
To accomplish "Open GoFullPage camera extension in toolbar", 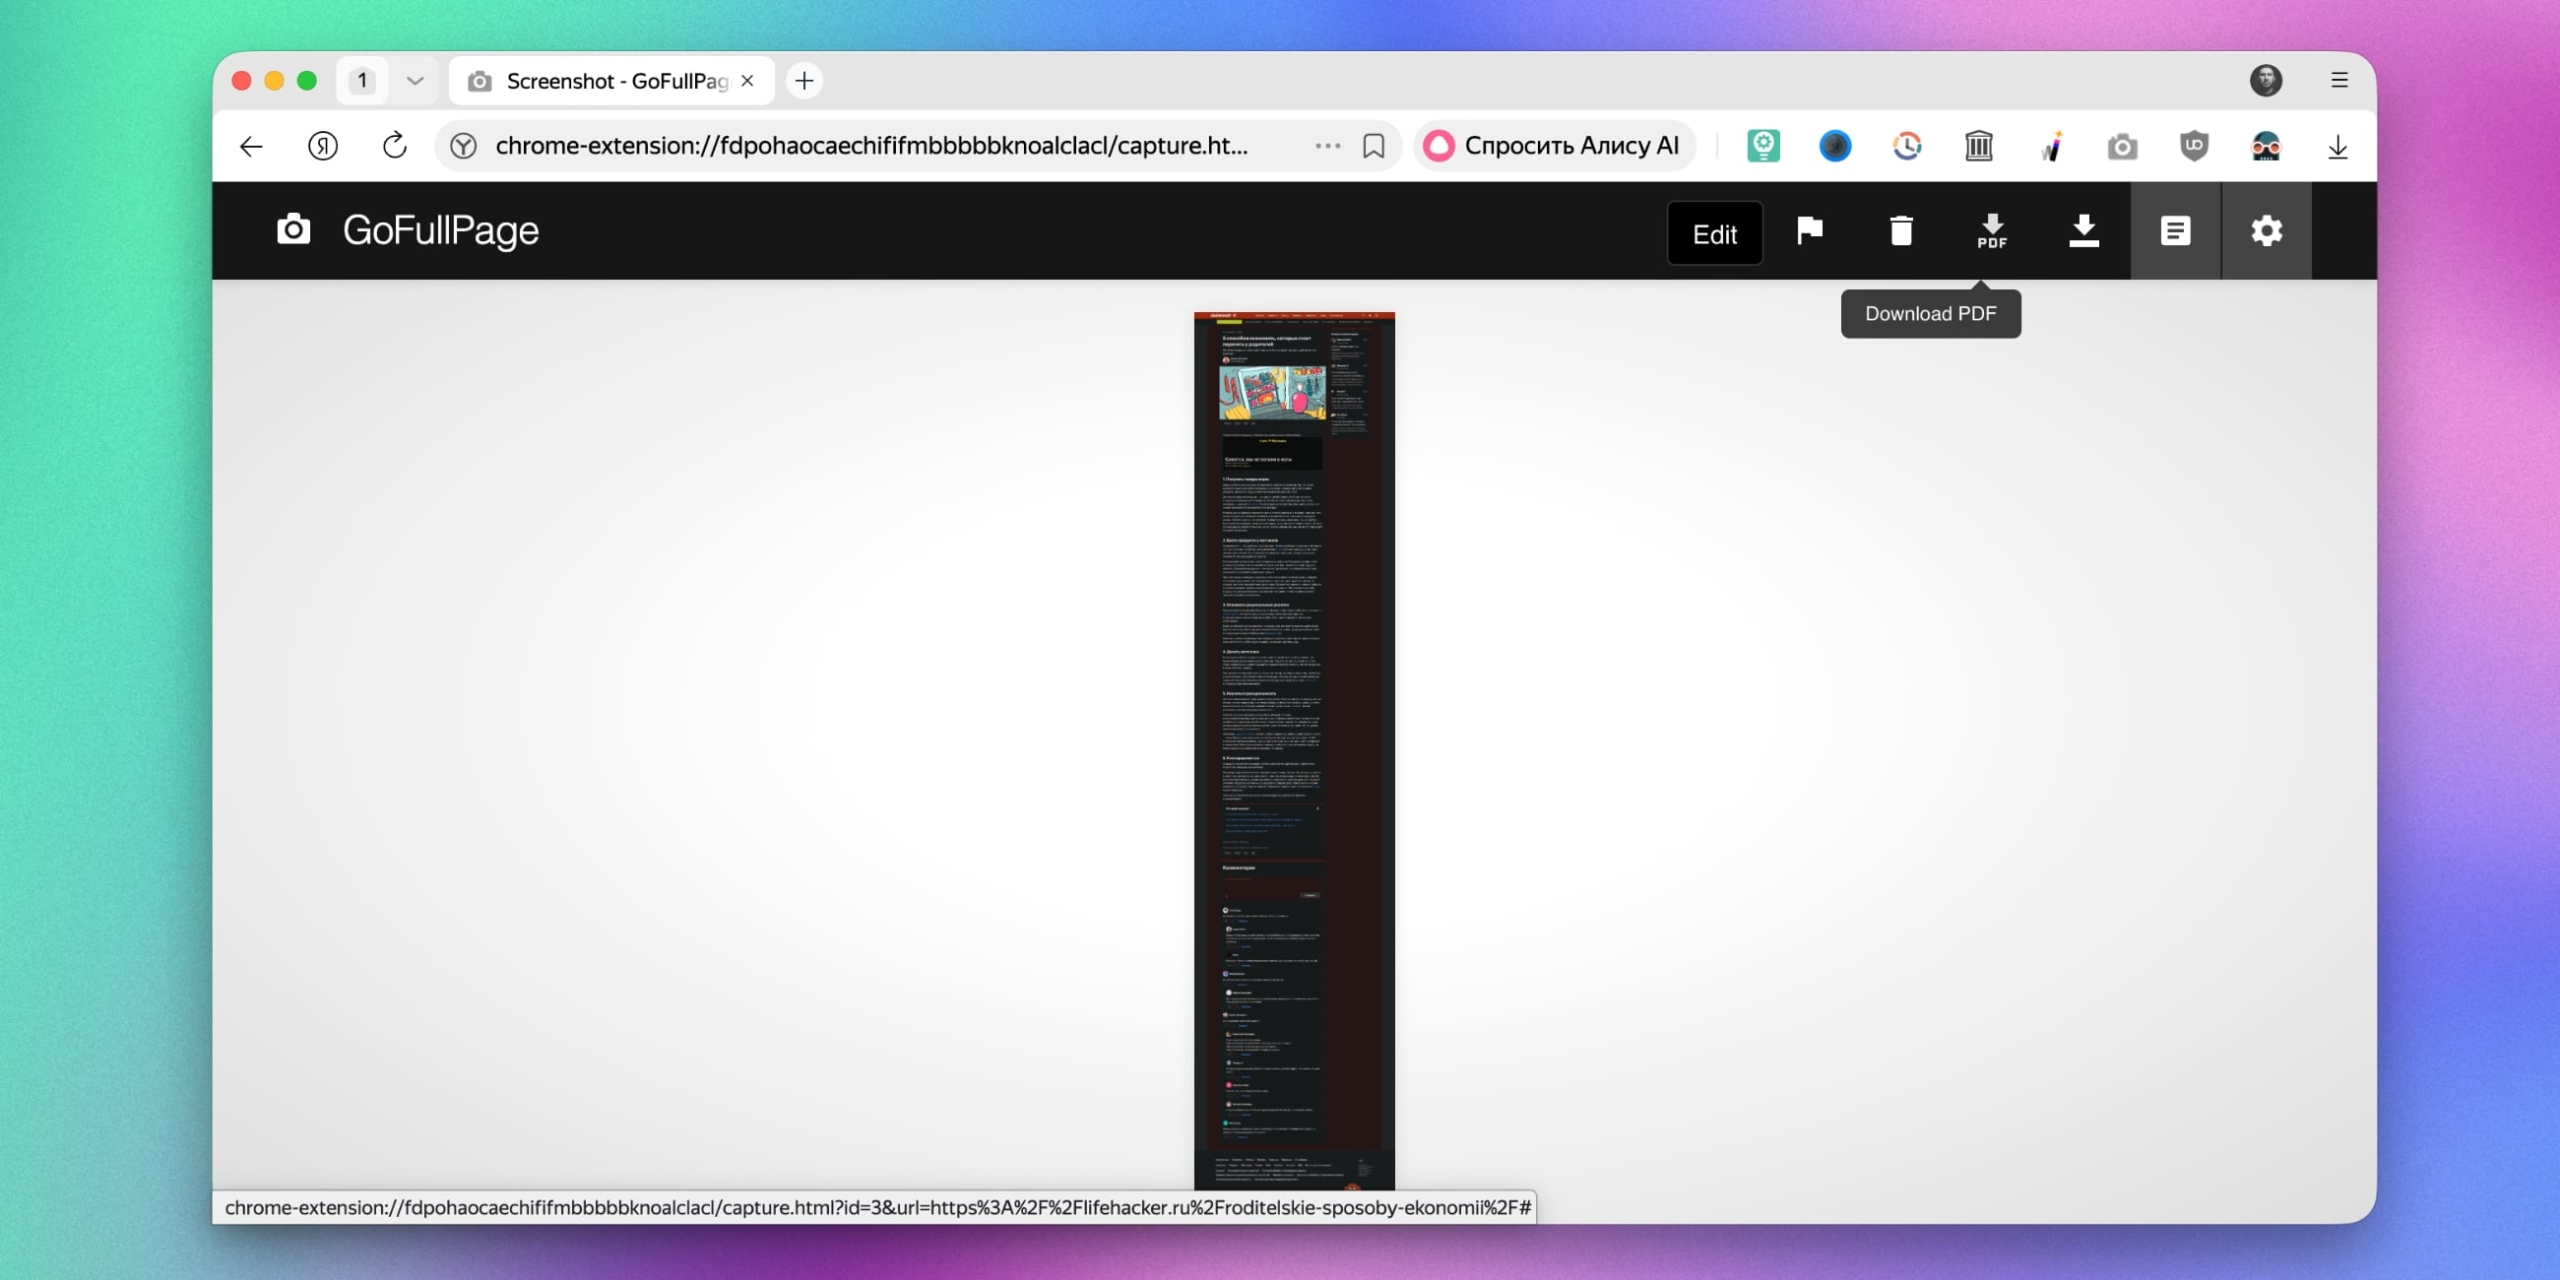I will pos(2122,148).
